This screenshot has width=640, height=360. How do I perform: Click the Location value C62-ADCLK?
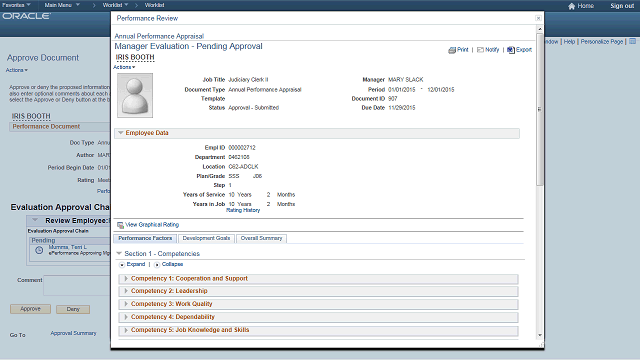click(x=243, y=167)
